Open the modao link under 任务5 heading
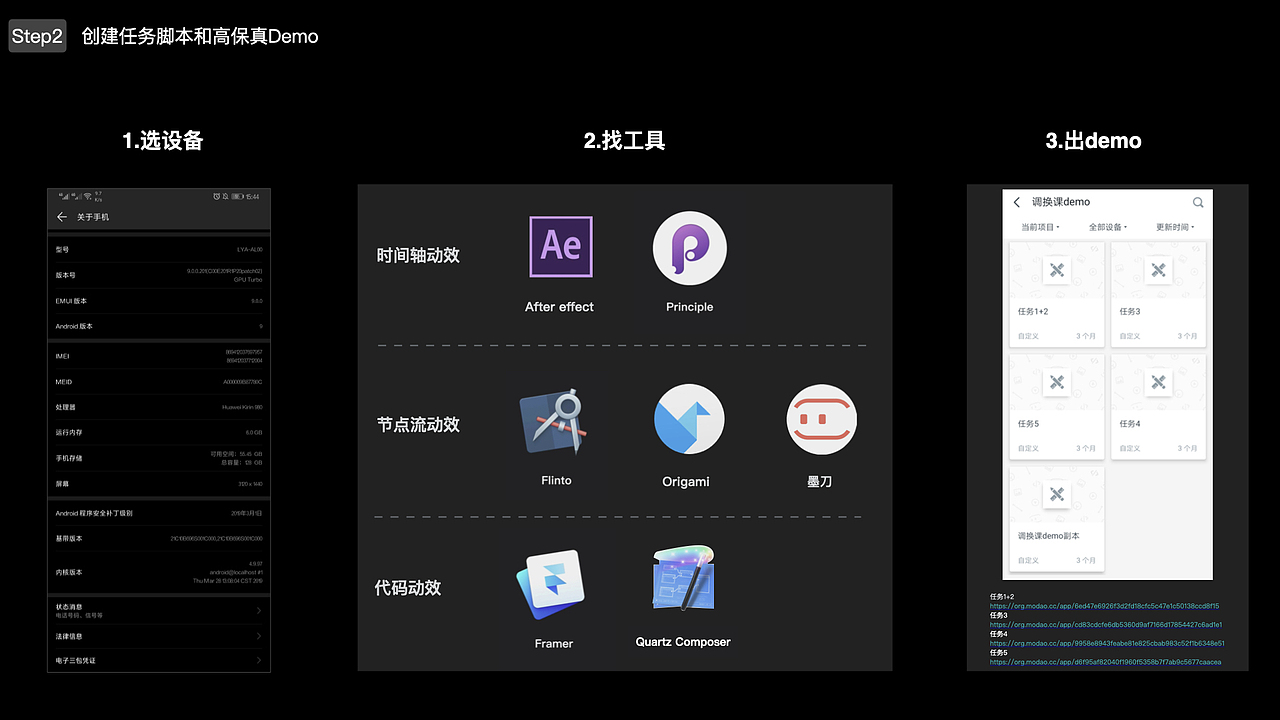This screenshot has width=1280, height=720. click(1105, 662)
